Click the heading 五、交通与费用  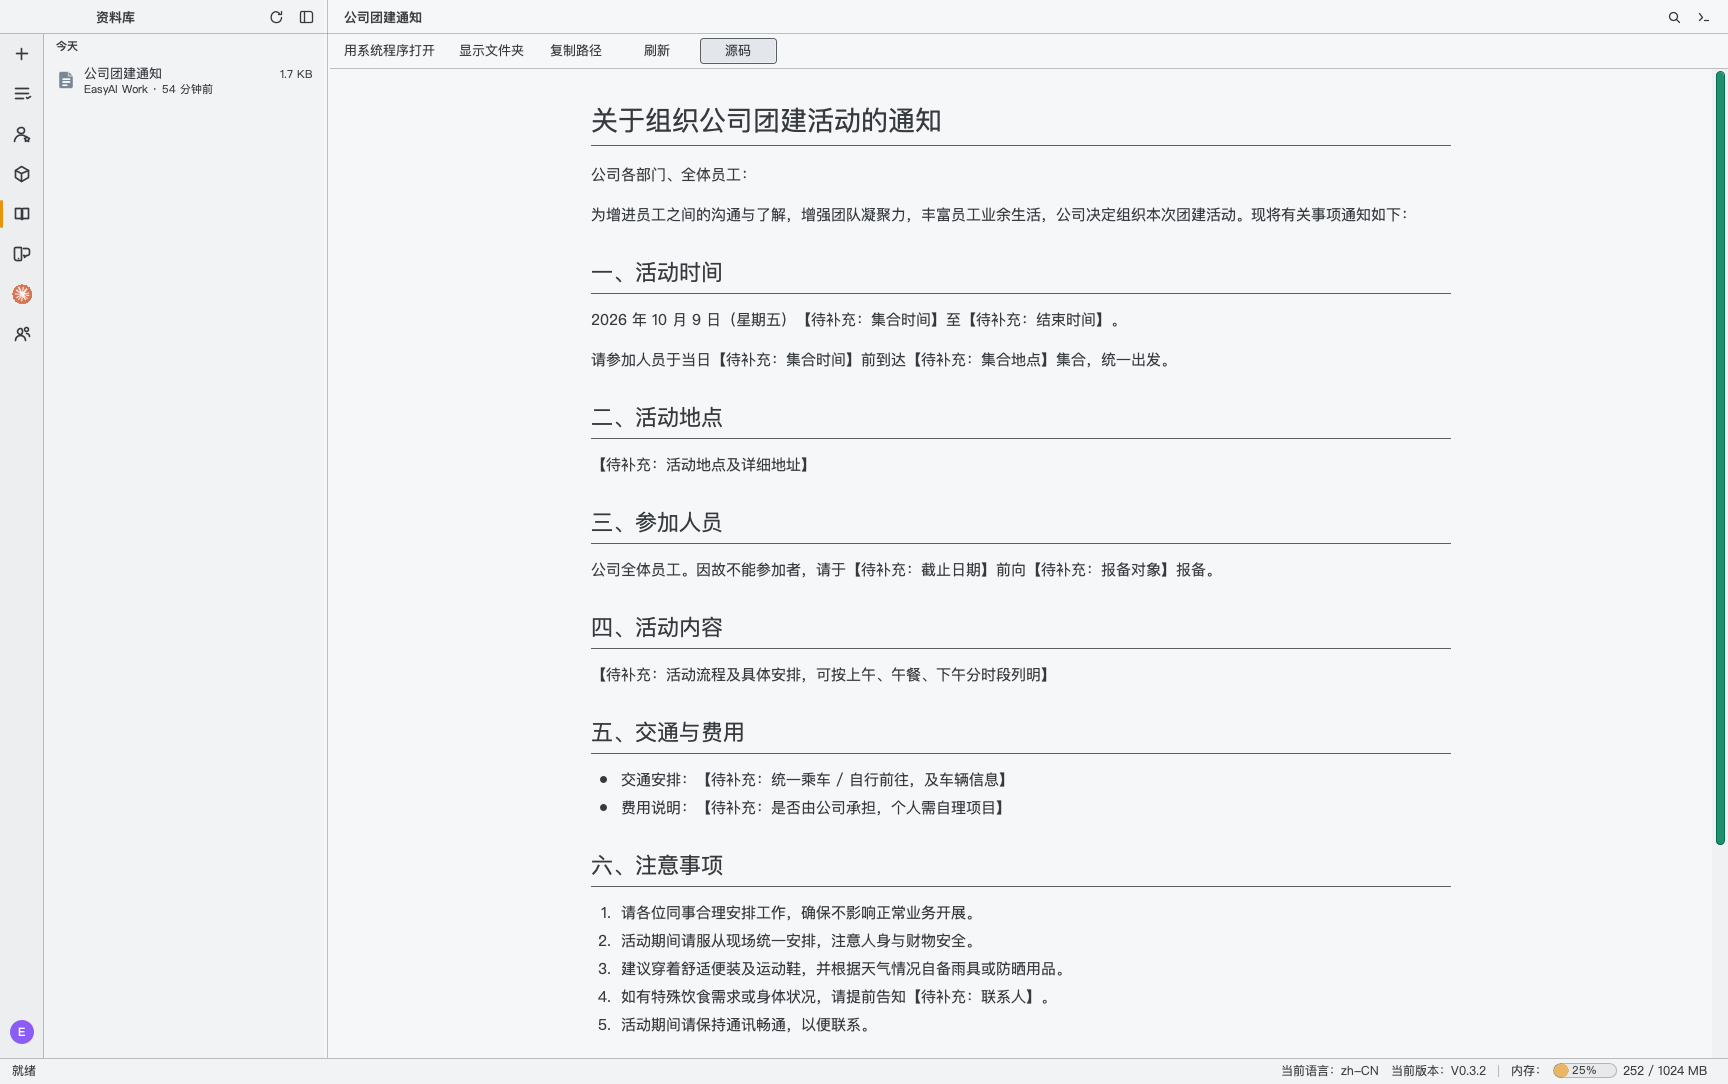(x=668, y=732)
